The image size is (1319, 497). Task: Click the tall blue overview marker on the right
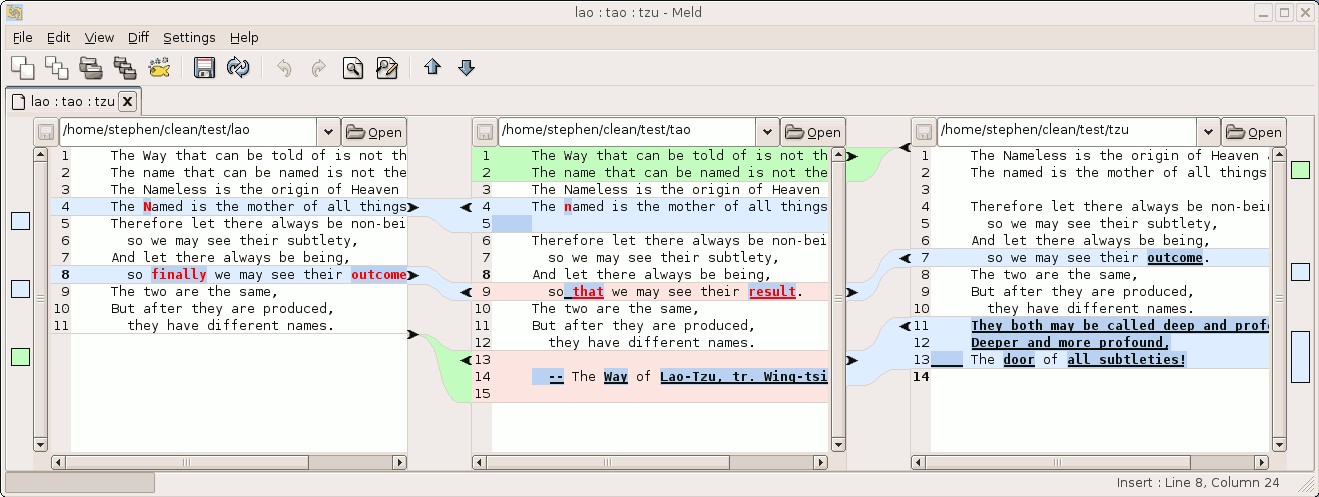1300,357
